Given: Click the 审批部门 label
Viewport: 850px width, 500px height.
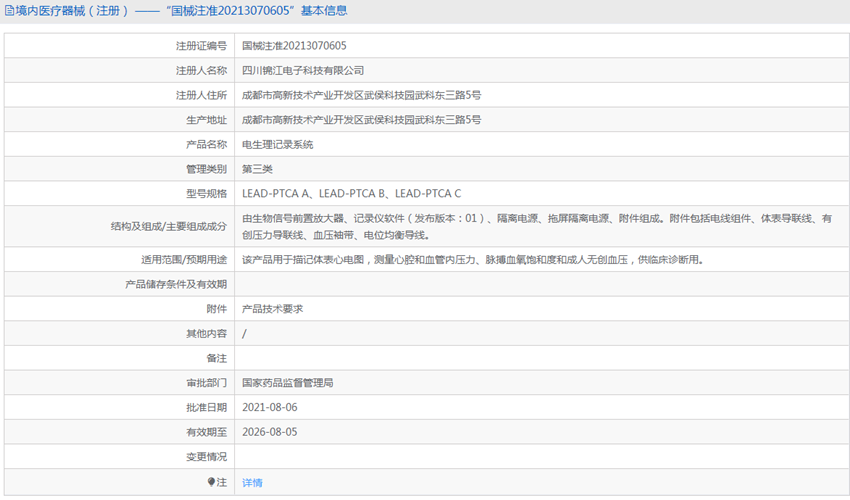Looking at the screenshot, I should [x=207, y=383].
